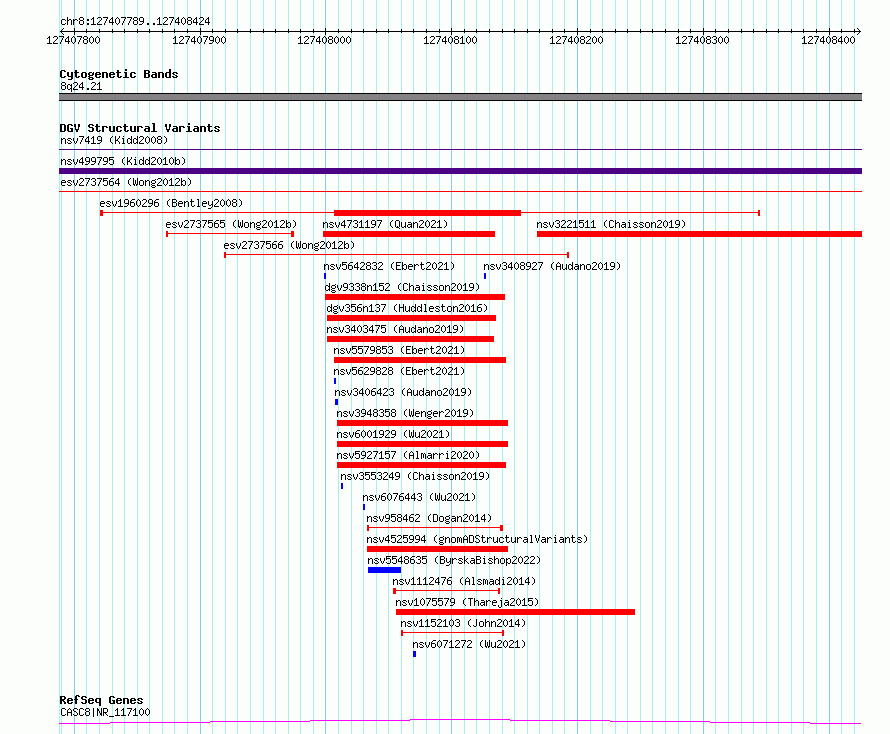Select the purple nsv499795 variant bar
The width and height of the screenshot is (890, 734).
(460, 171)
